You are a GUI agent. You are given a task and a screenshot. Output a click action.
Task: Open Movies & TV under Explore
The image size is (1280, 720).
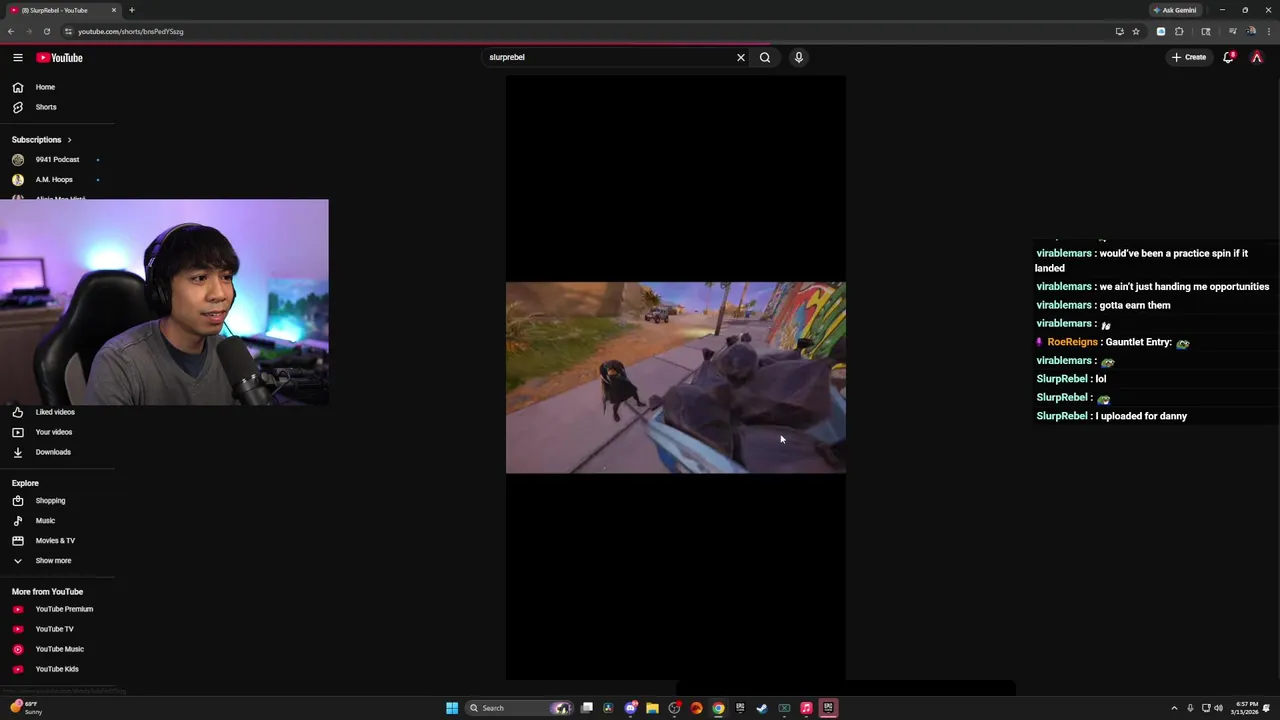pyautogui.click(x=57, y=541)
